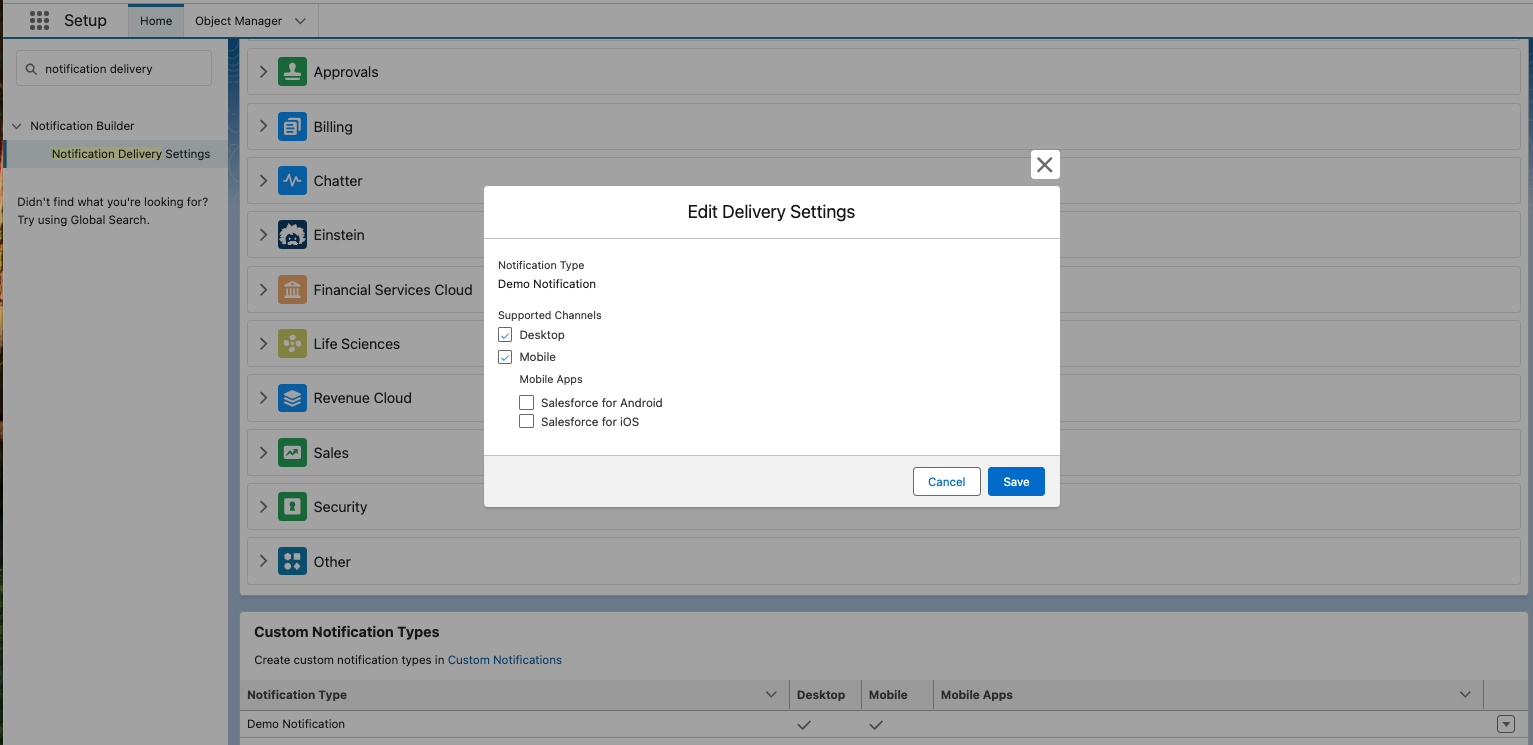Click the Billing category icon

coord(291,126)
